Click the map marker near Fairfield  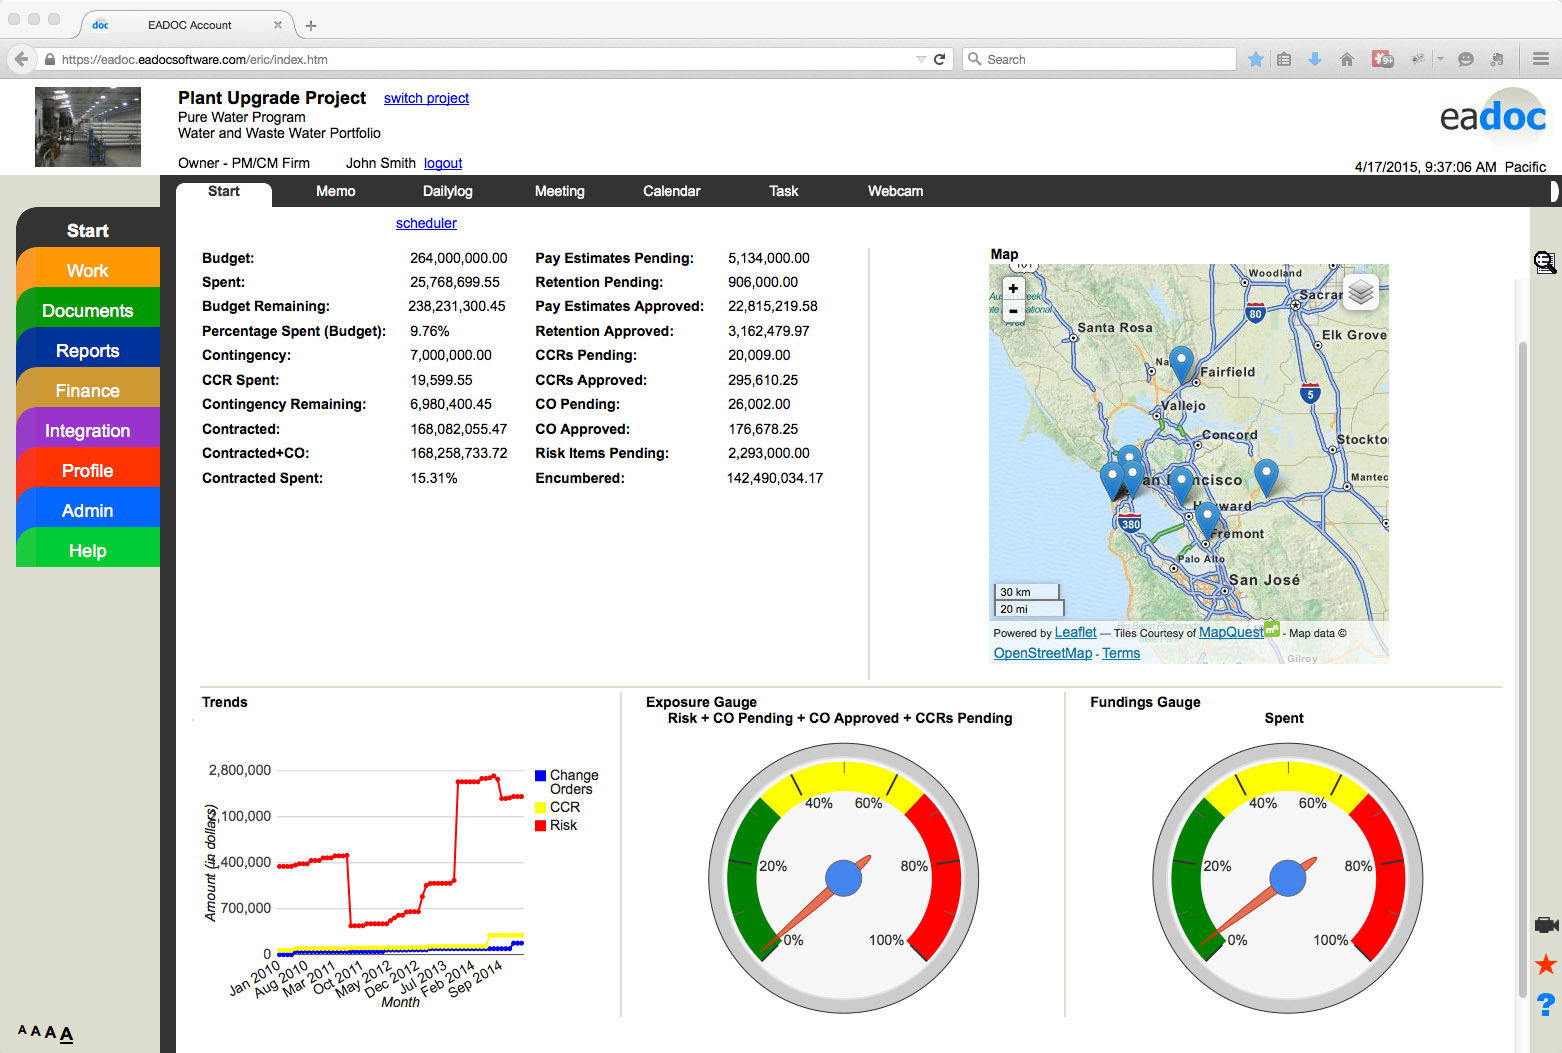pos(1181,364)
